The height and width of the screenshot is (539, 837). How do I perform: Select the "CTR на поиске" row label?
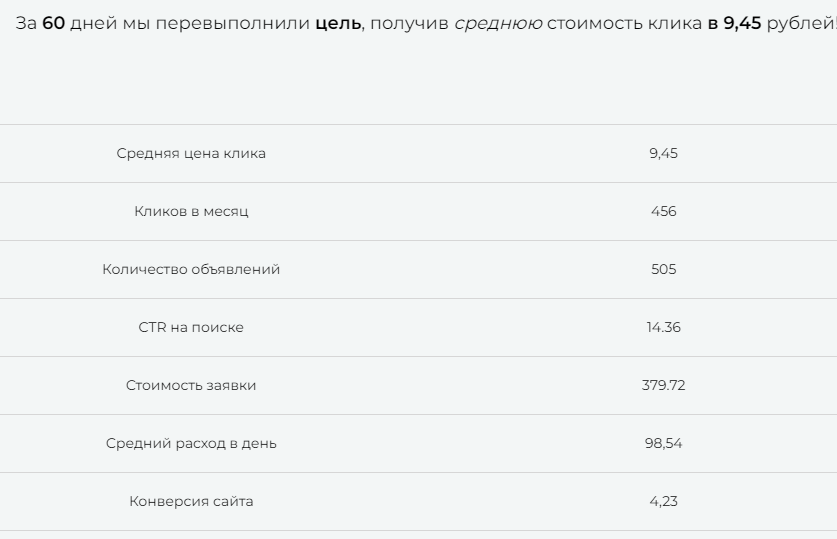(191, 327)
